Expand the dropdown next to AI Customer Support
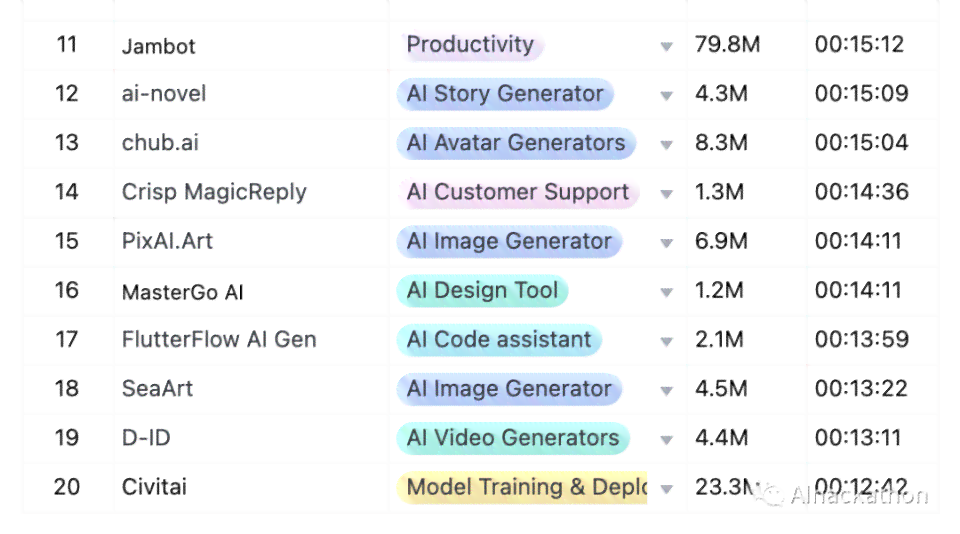Viewport: 960px width, 534px height. 667,194
